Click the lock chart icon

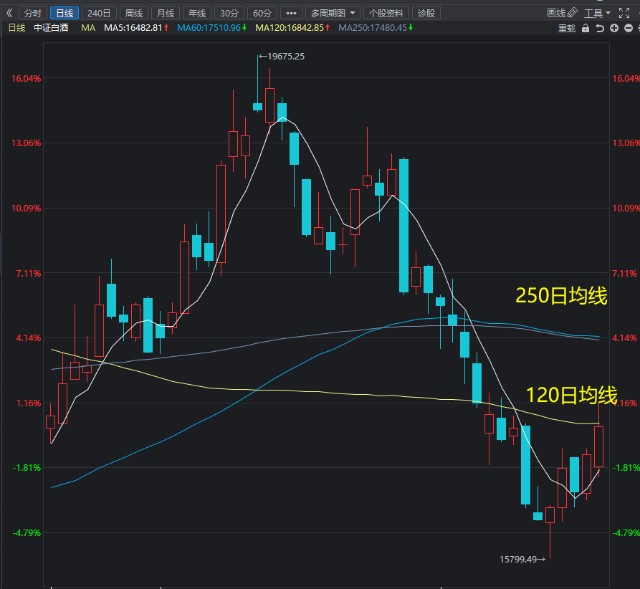click(x=584, y=28)
